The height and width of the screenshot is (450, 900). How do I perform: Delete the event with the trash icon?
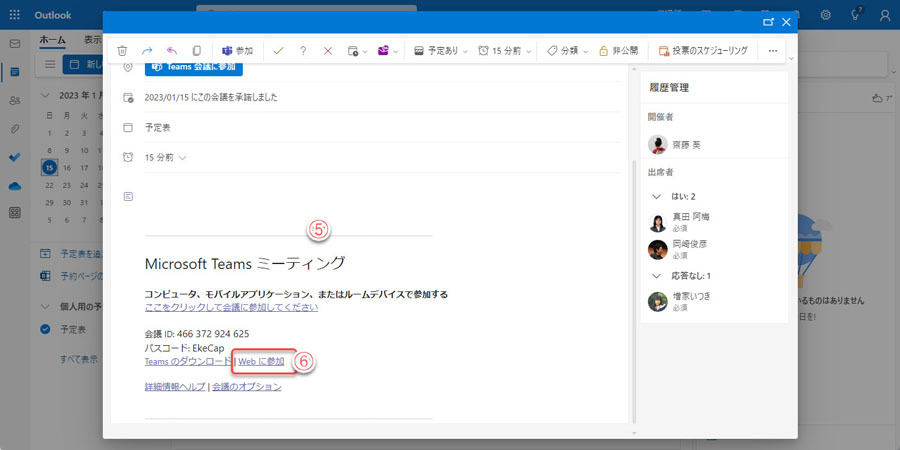[x=122, y=51]
